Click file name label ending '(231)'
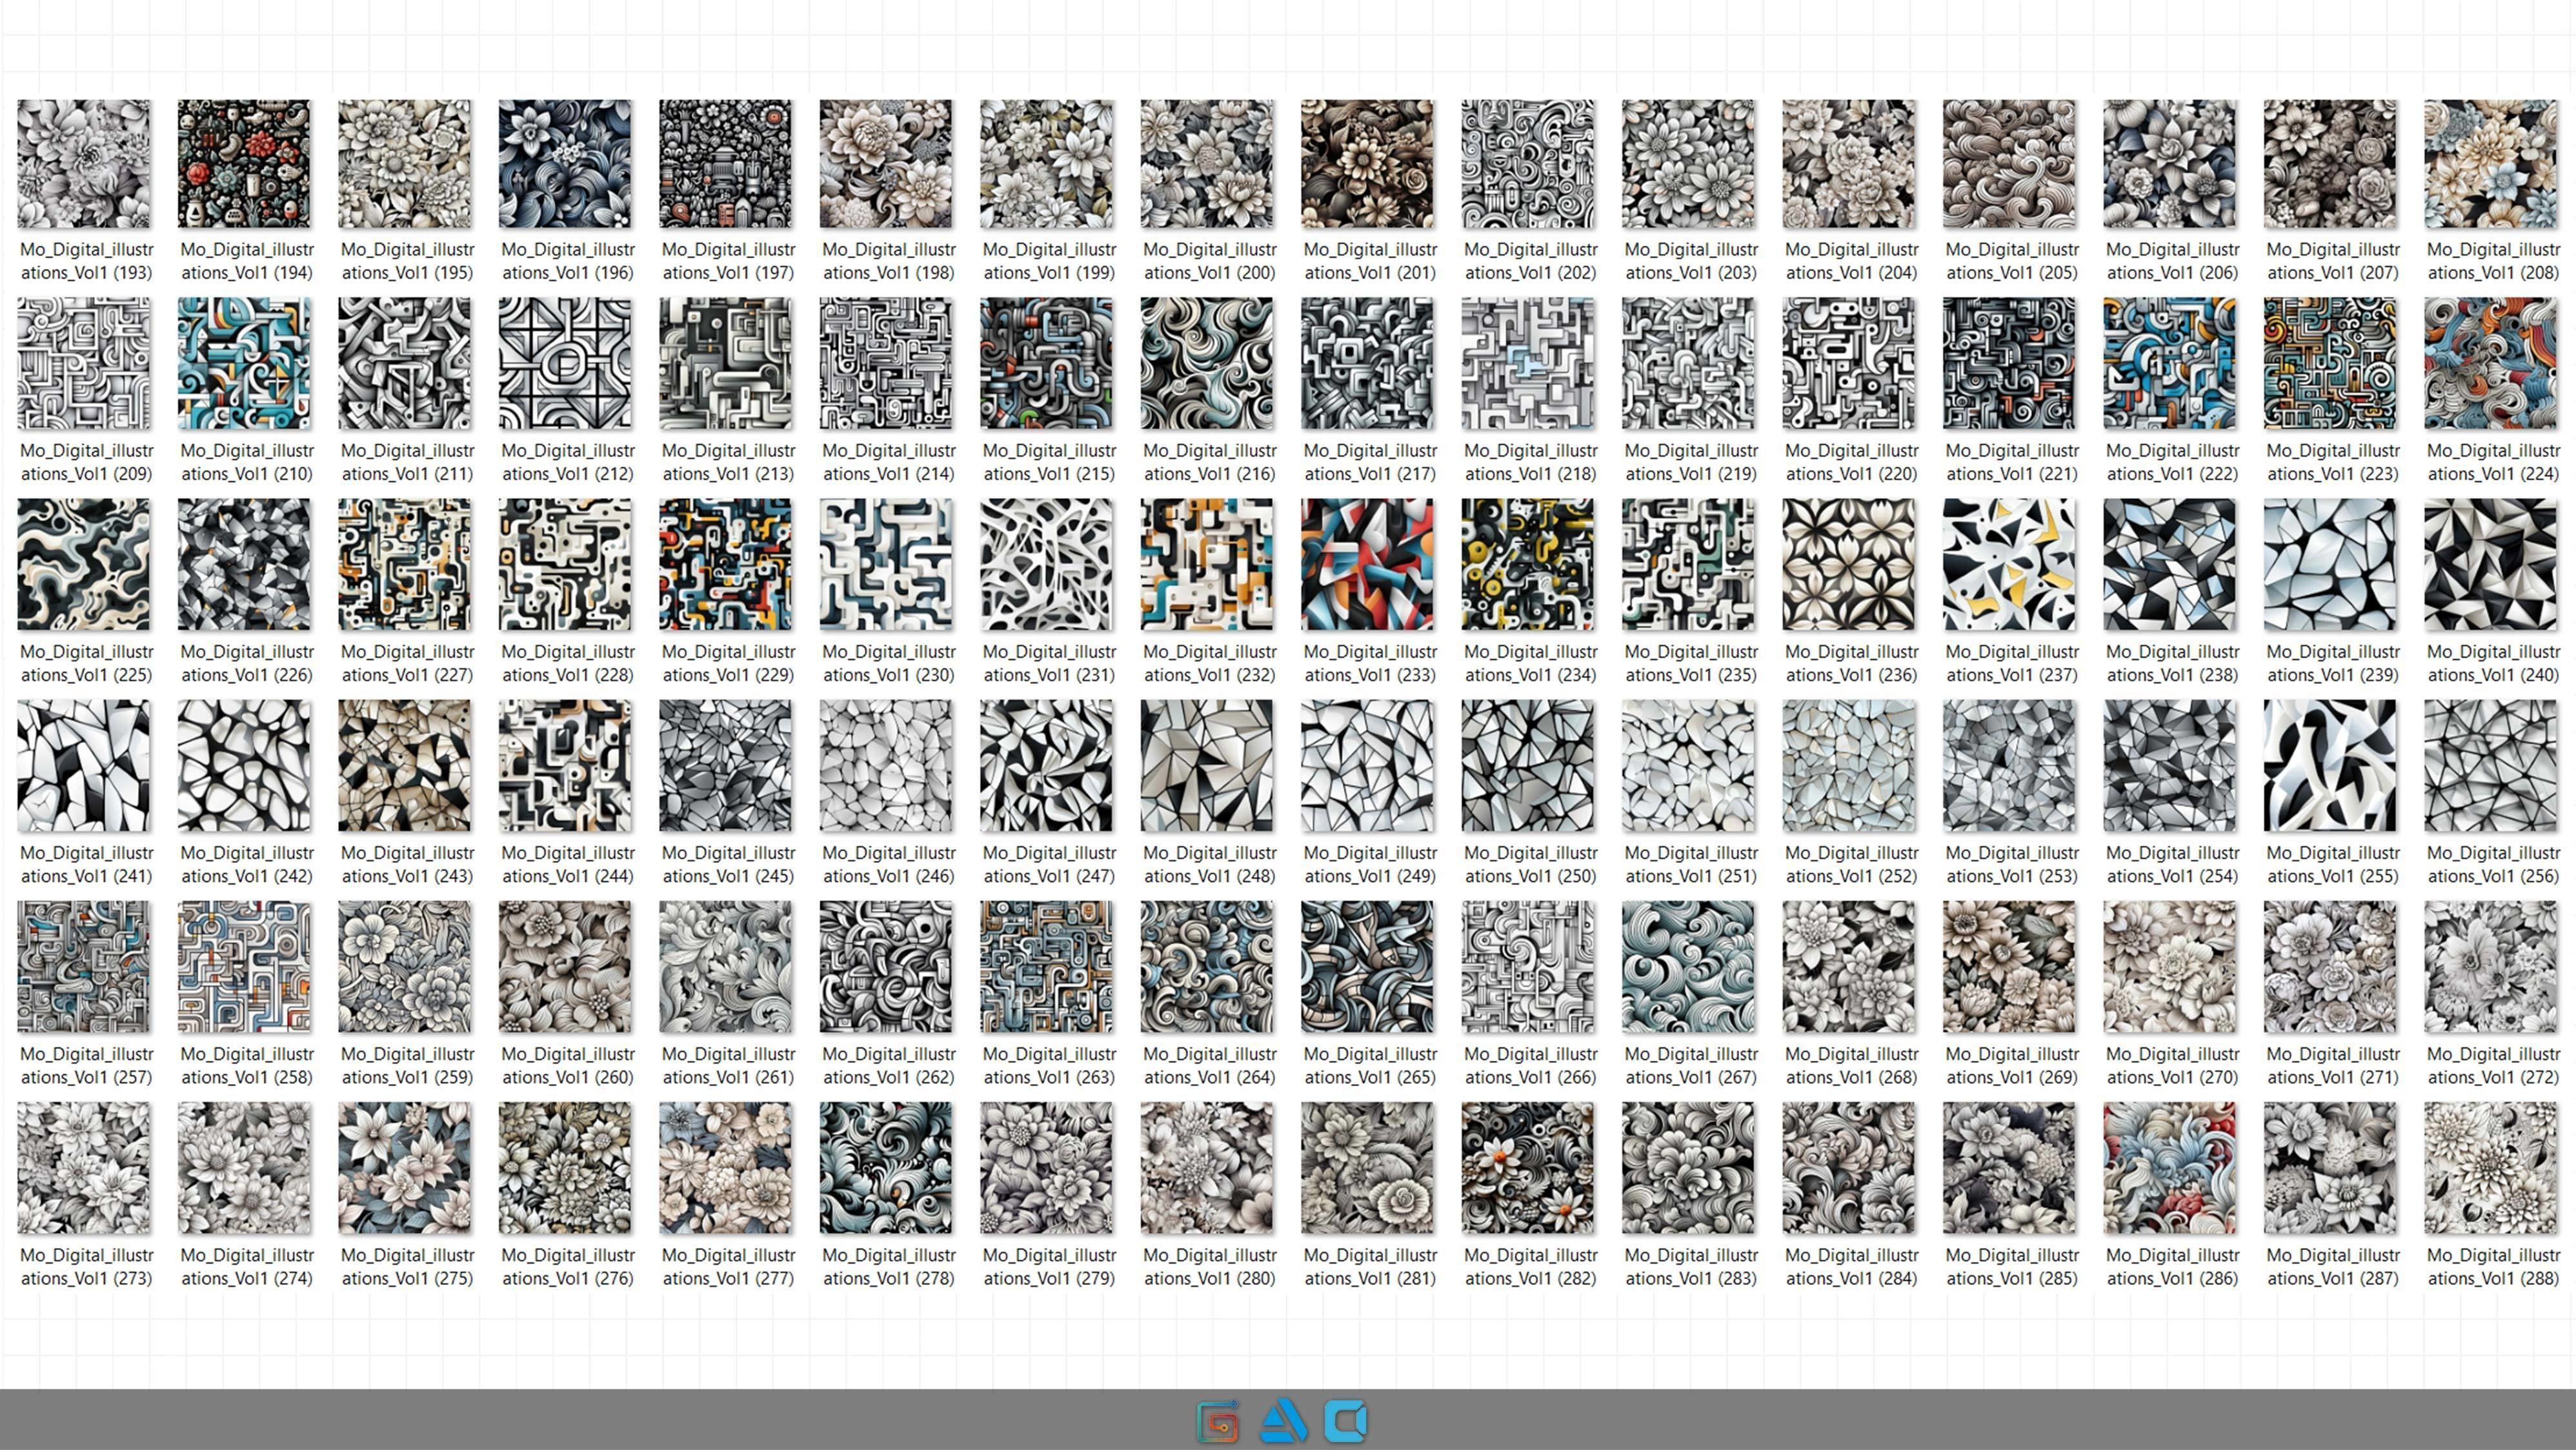The image size is (2576, 1450). pyautogui.click(x=1049, y=663)
